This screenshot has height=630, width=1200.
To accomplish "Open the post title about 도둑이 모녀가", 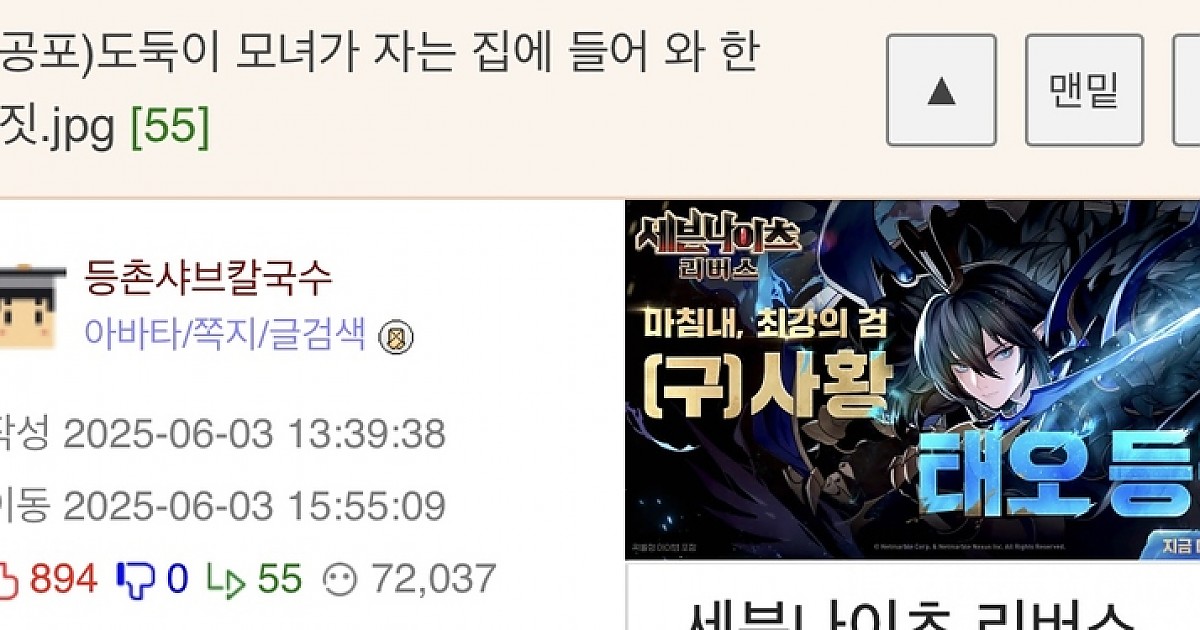I will pos(378,90).
